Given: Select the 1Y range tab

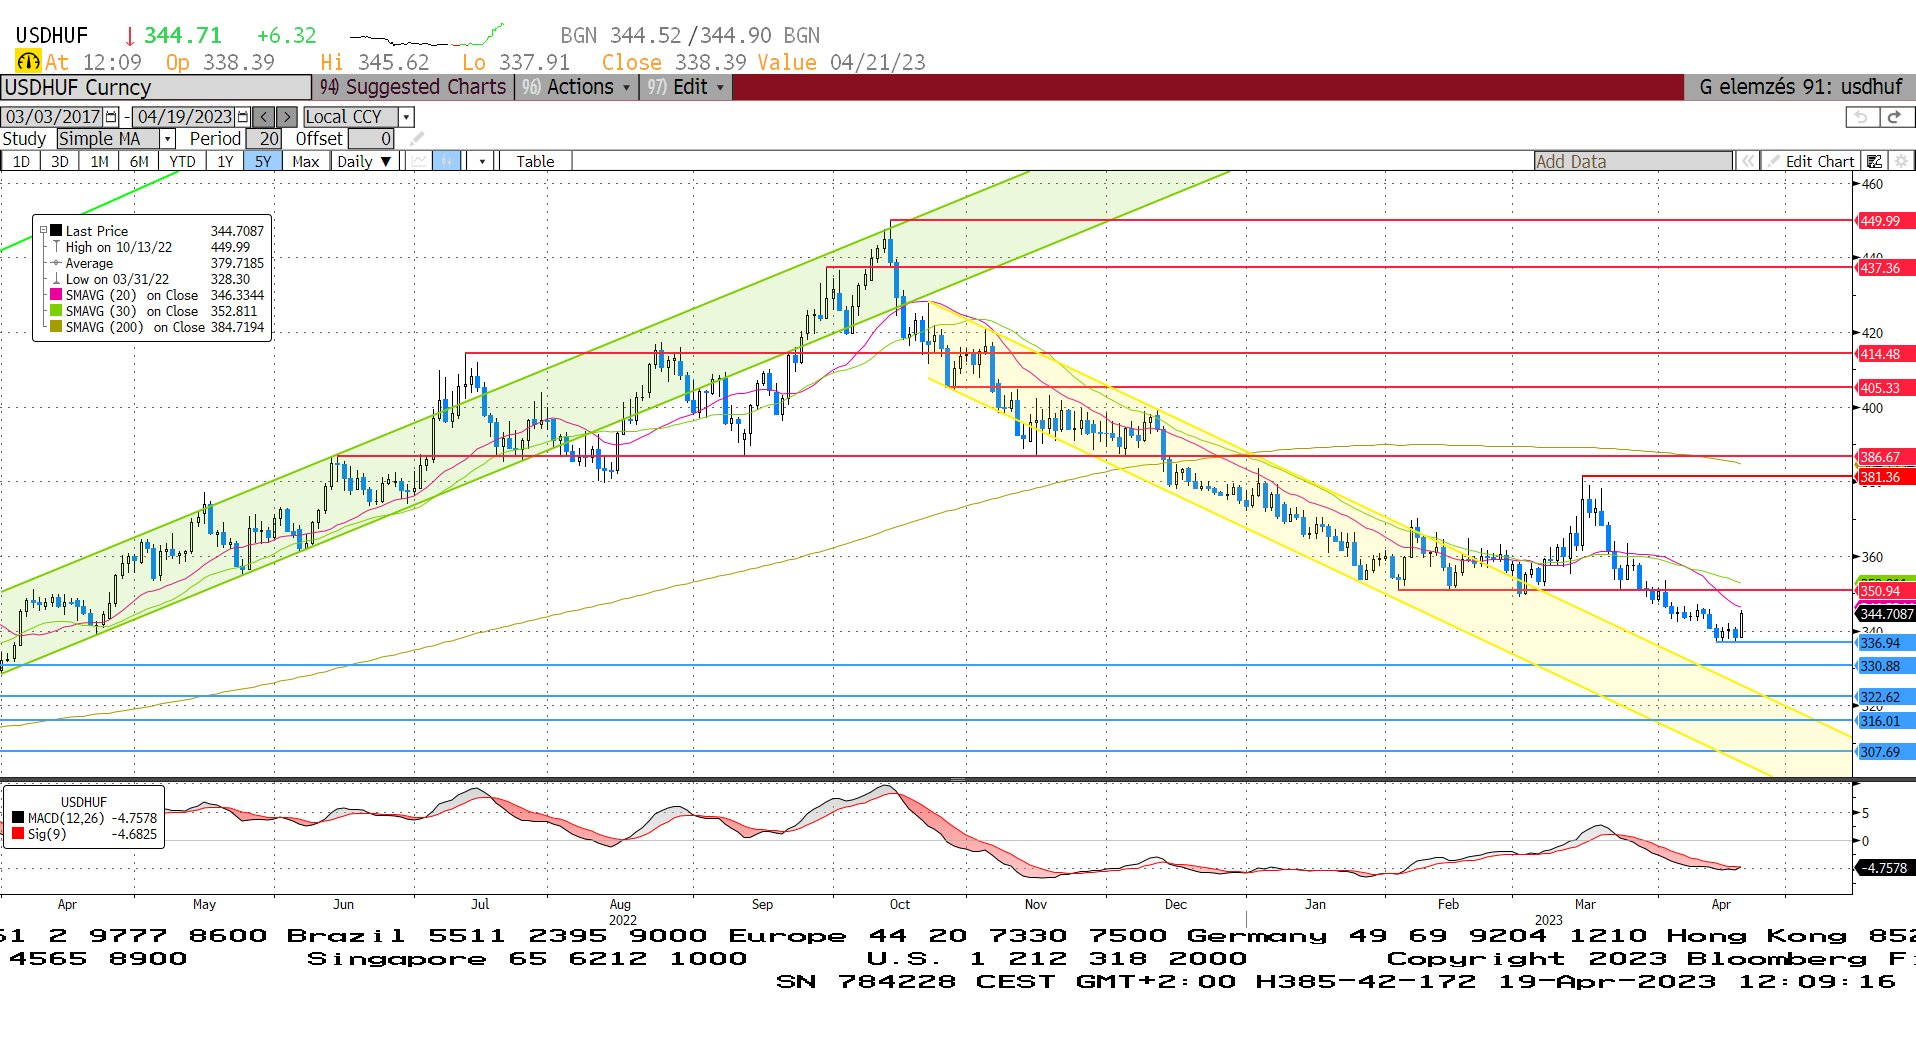Looking at the screenshot, I should click(x=225, y=161).
